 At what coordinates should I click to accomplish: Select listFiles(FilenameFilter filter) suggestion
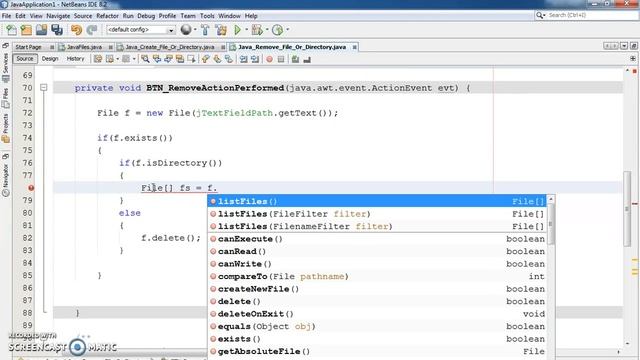377,227
